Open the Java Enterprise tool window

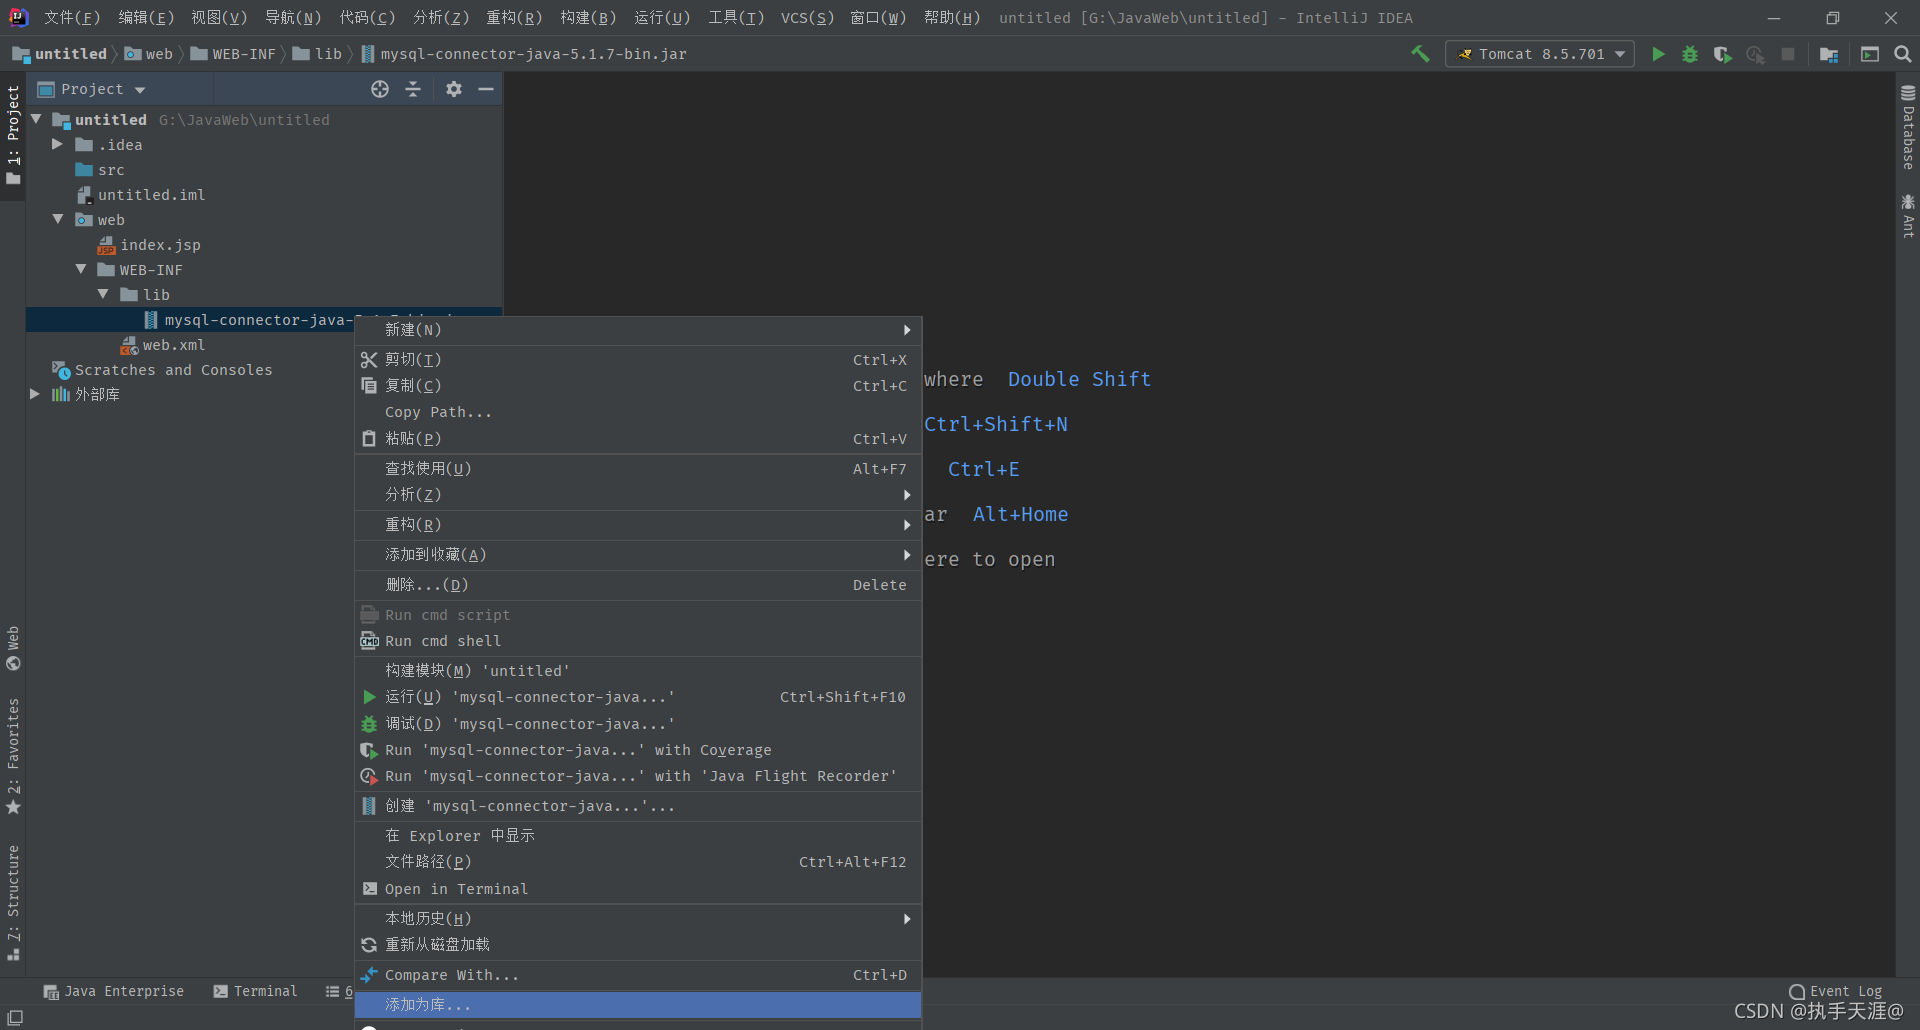click(114, 991)
